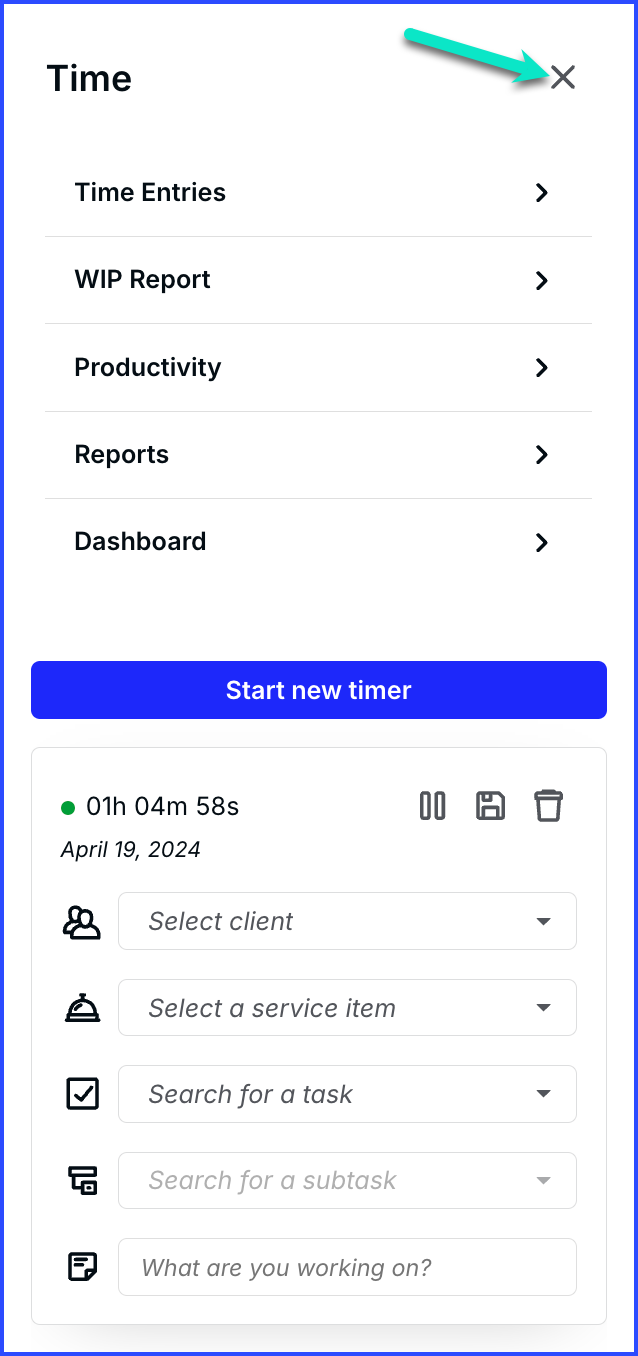Pause the running timer

click(x=432, y=806)
